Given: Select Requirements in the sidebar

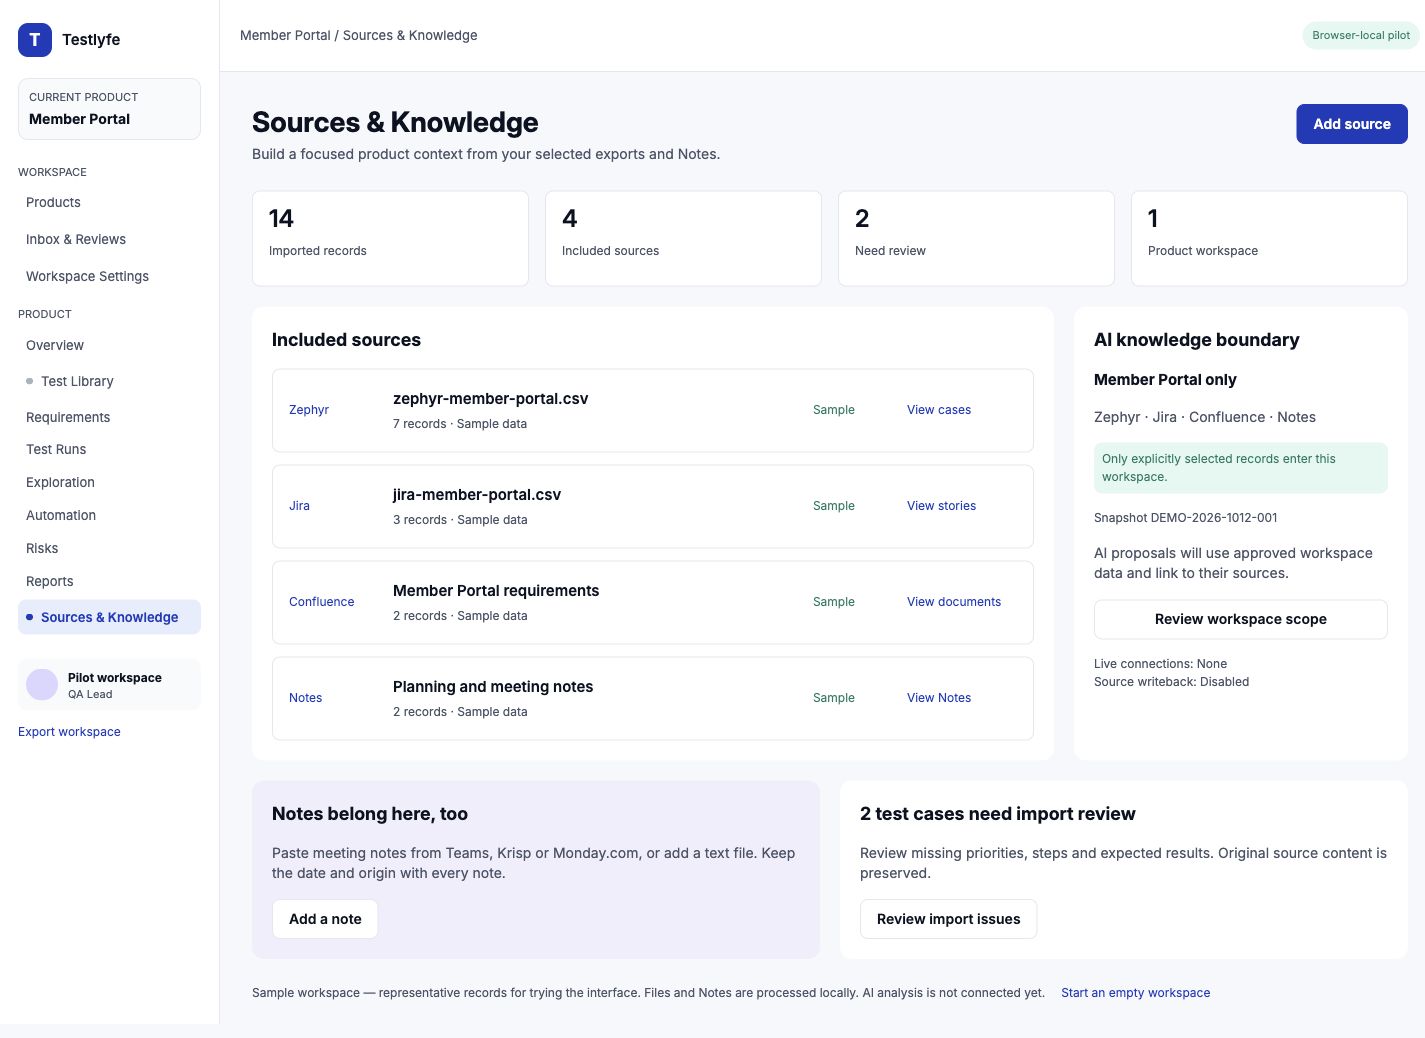Looking at the screenshot, I should click(x=68, y=417).
